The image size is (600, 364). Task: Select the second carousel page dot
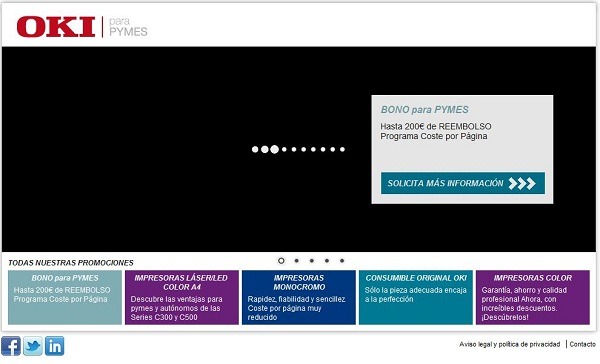pyautogui.click(x=297, y=261)
